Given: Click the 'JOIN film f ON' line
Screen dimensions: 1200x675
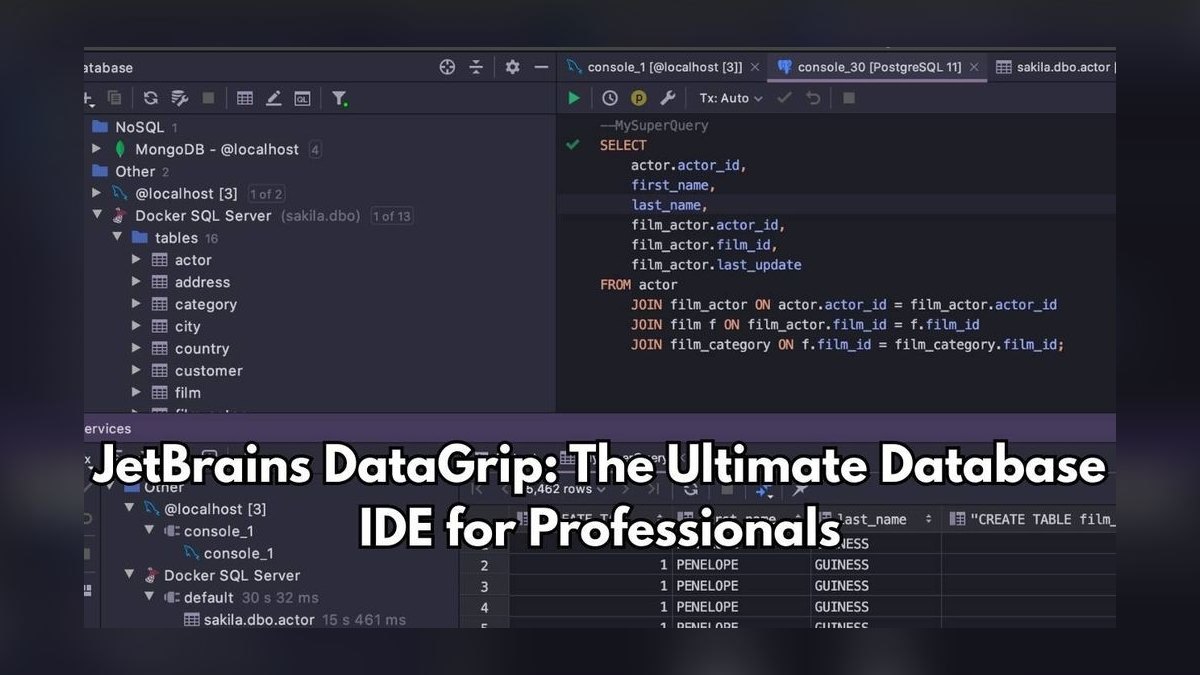Looking at the screenshot, I should pos(805,325).
